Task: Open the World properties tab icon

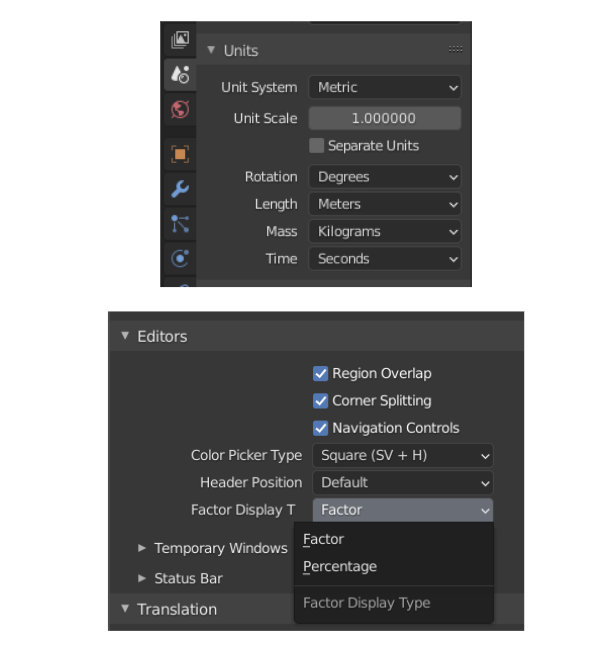Action: [180, 110]
